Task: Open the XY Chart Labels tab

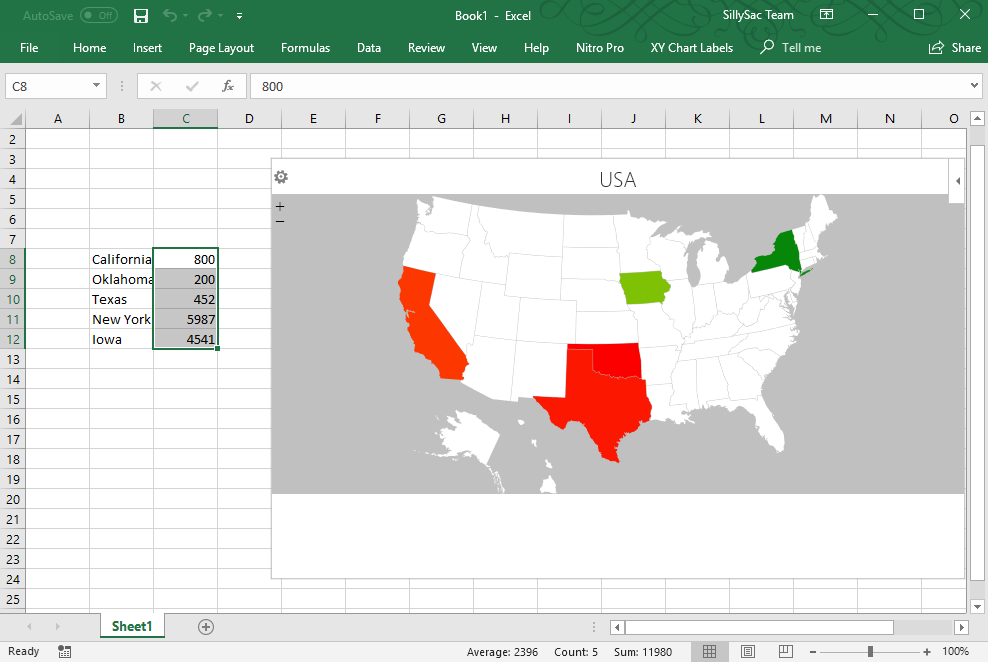Action: tap(691, 48)
